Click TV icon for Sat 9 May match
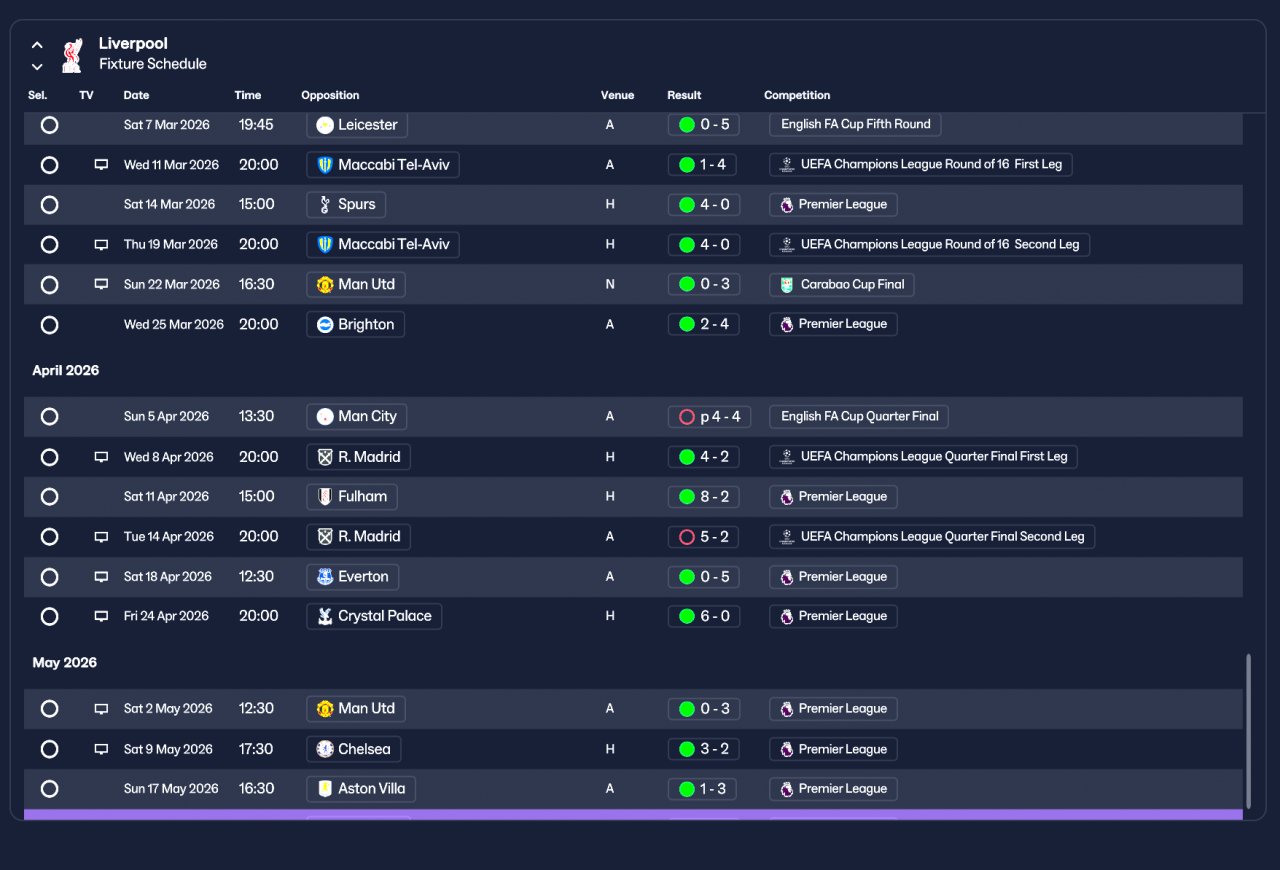The width and height of the screenshot is (1280, 870). (x=101, y=749)
